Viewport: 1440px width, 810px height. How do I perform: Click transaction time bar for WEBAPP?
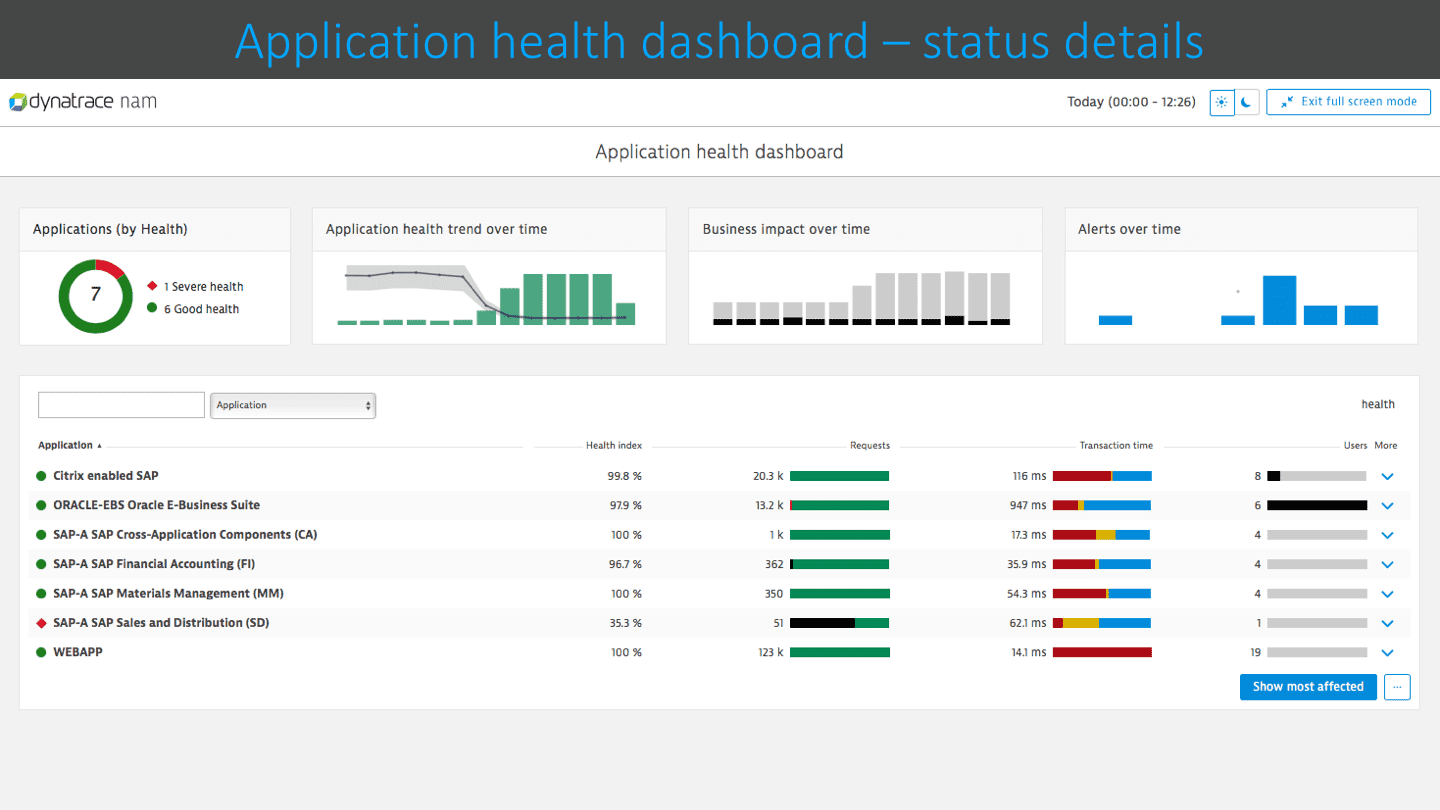(x=1102, y=653)
